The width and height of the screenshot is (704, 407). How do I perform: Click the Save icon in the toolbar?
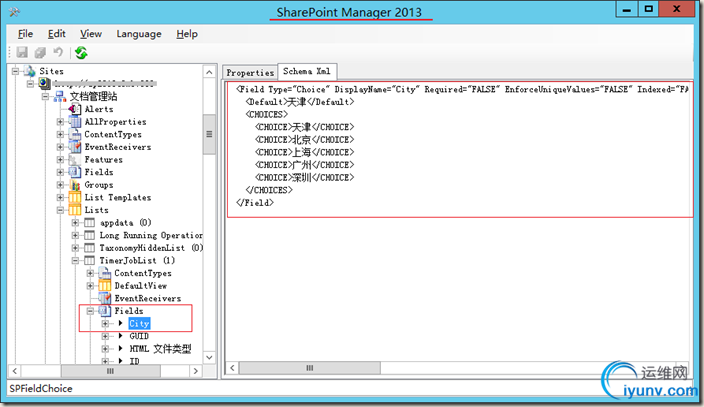(22, 53)
